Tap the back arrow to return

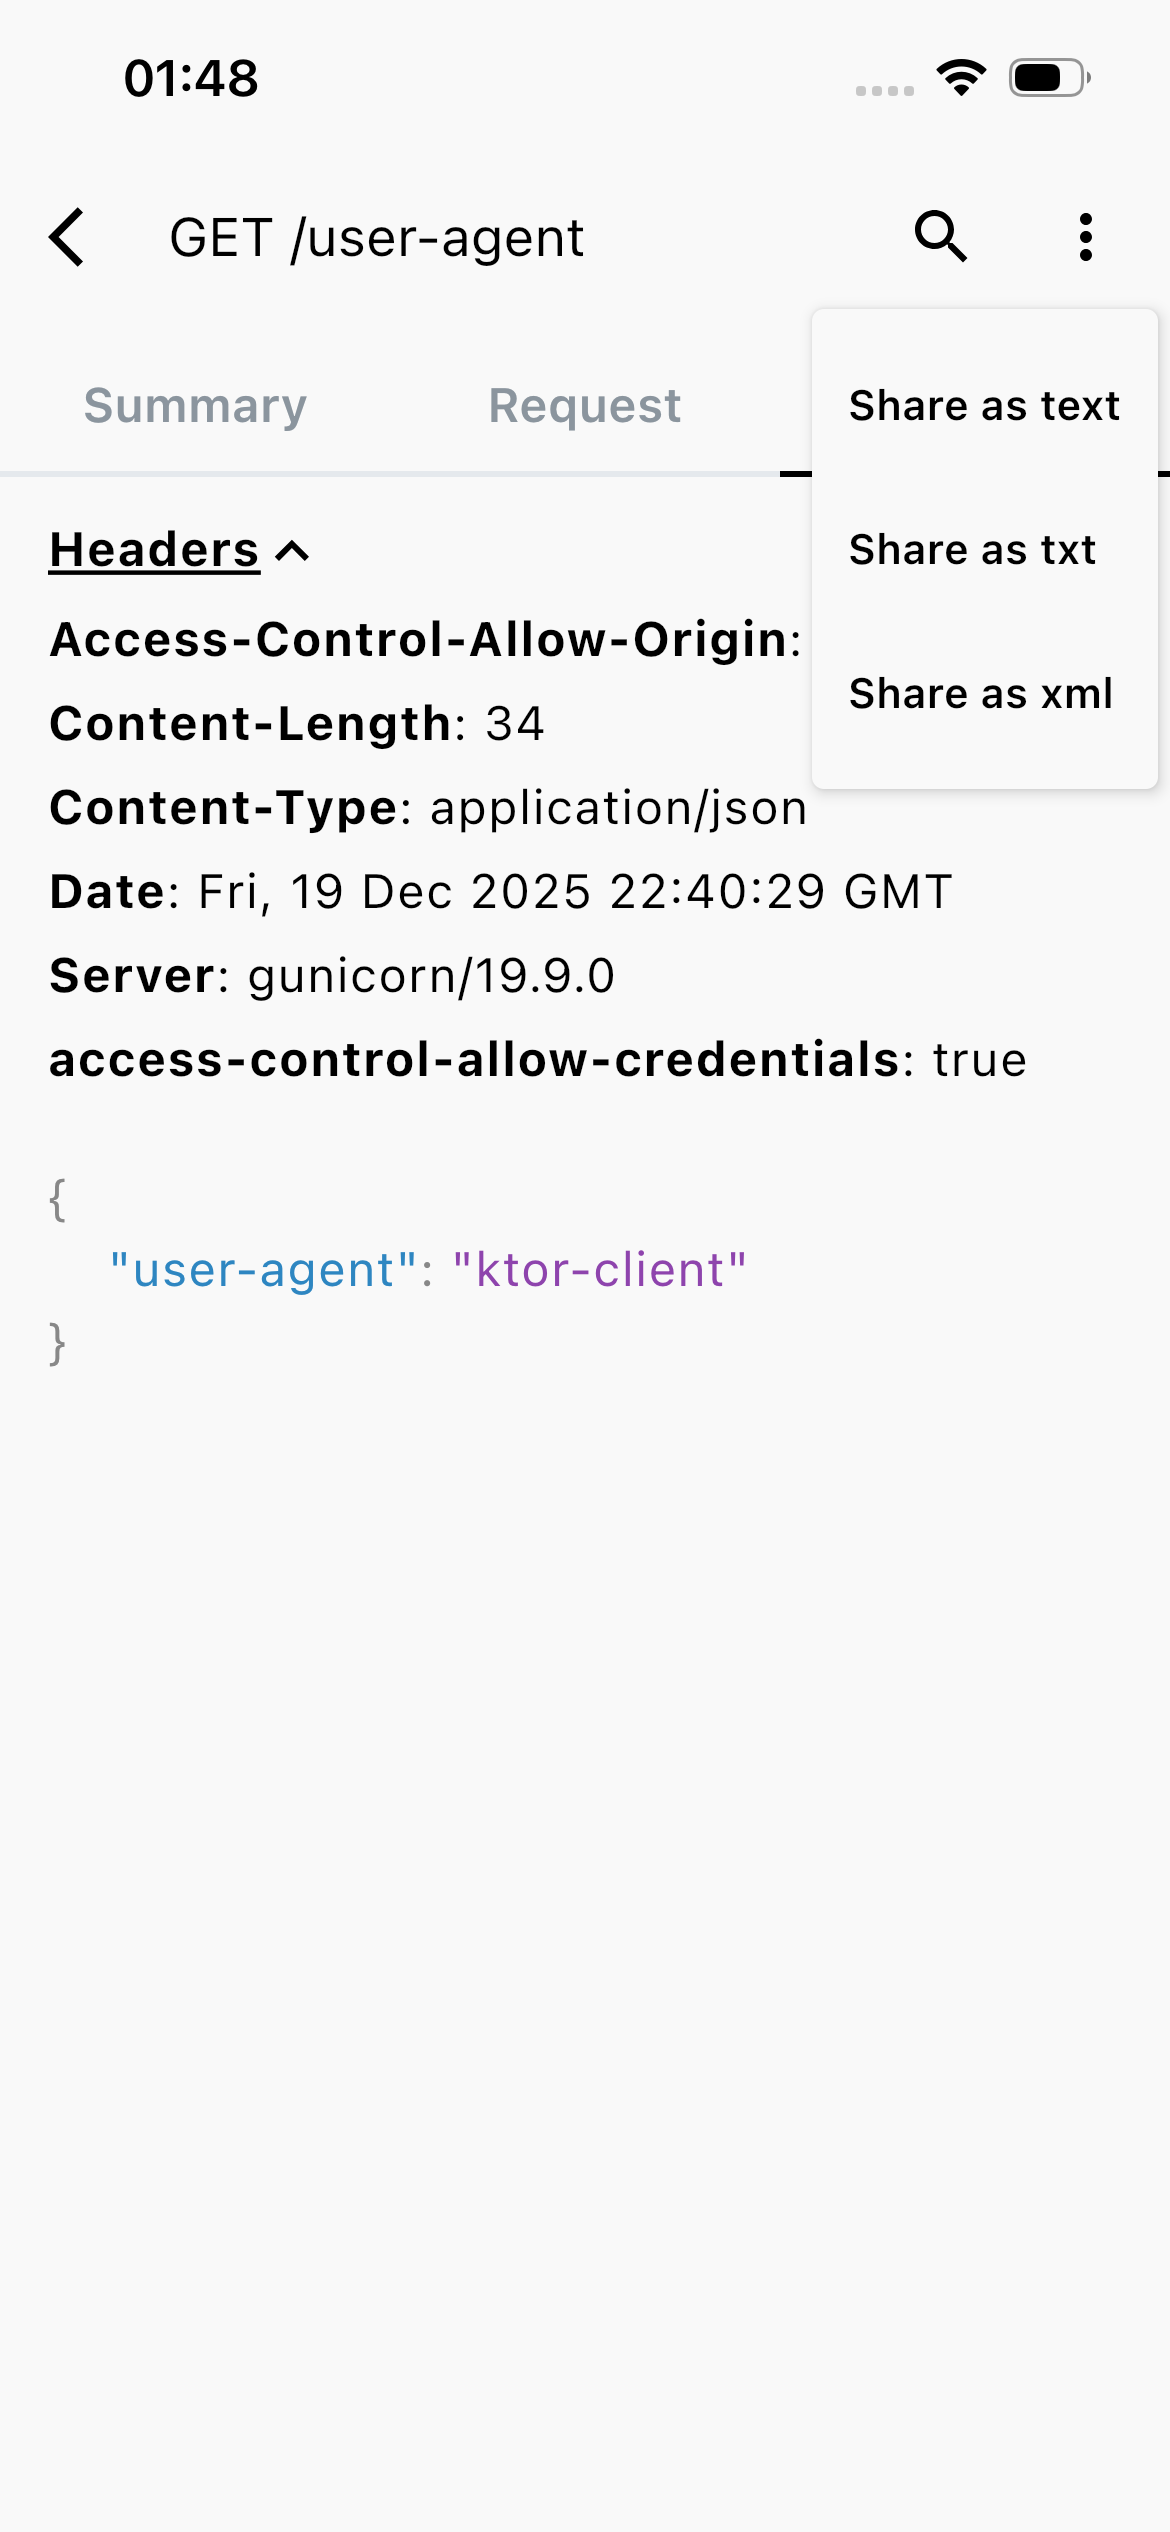click(x=66, y=238)
